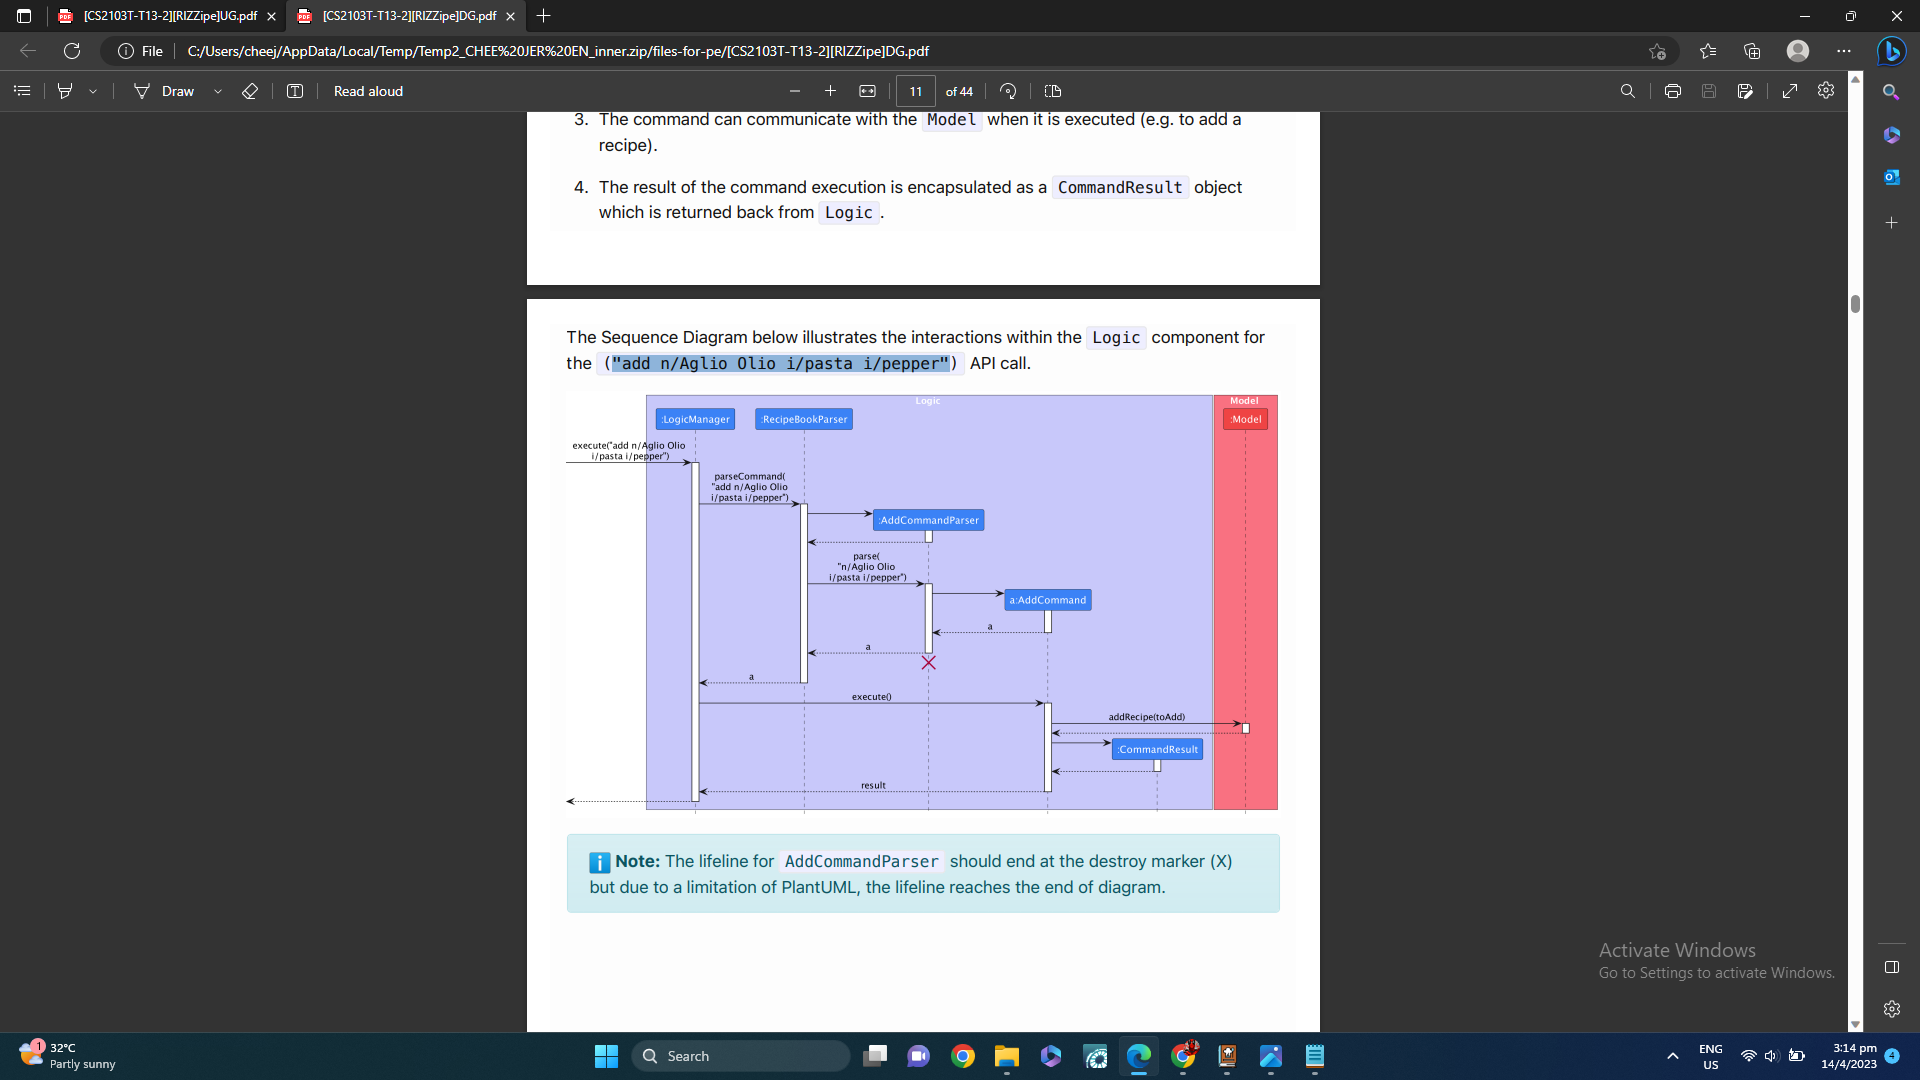1920x1080 pixels.
Task: Open the Print dialog
Action: (1672, 91)
